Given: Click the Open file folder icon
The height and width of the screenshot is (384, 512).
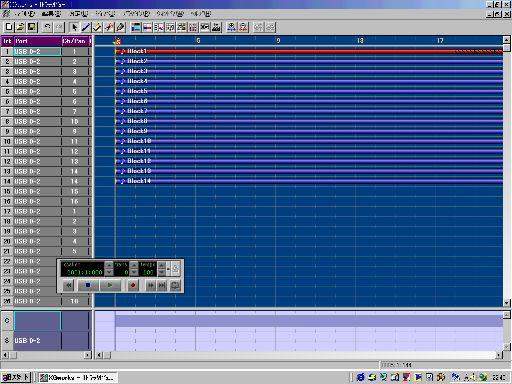Looking at the screenshot, I should point(21,27).
